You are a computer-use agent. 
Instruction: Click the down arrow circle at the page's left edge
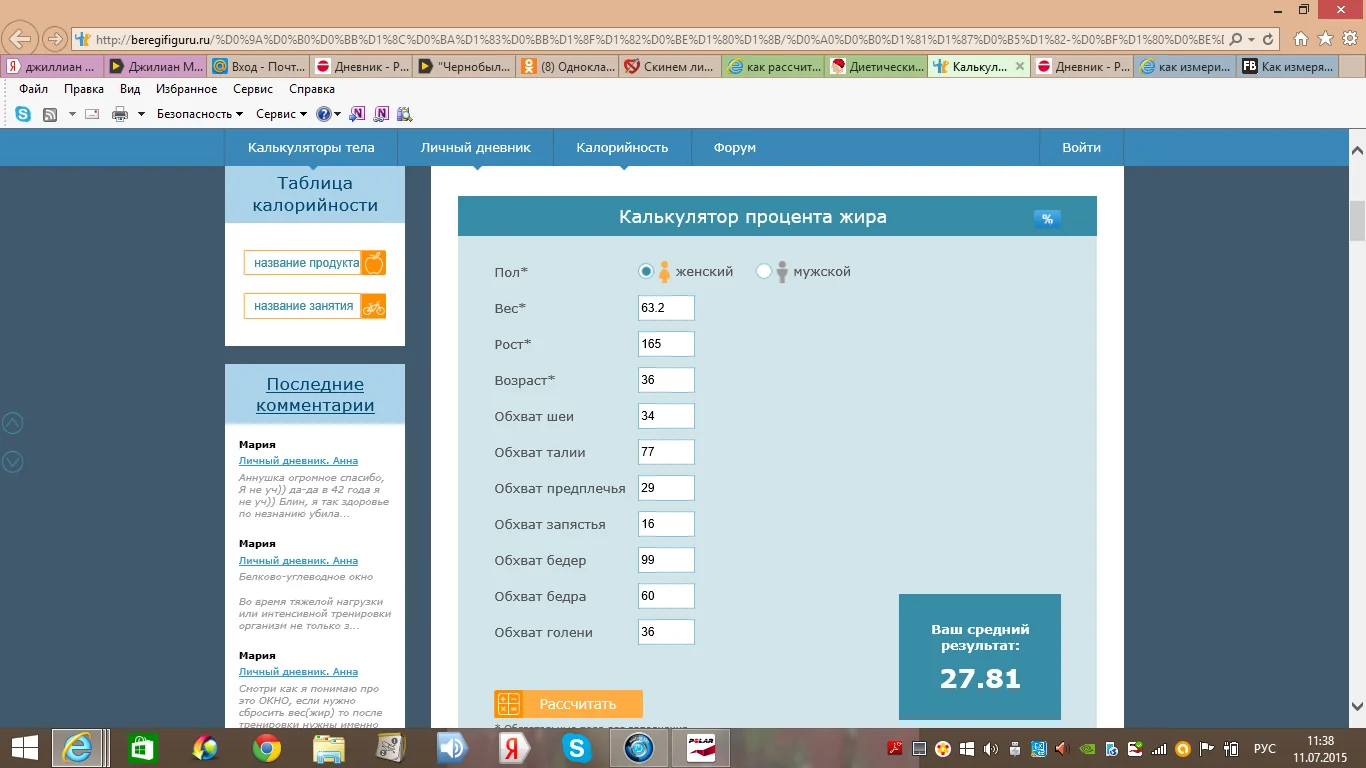[x=13, y=461]
